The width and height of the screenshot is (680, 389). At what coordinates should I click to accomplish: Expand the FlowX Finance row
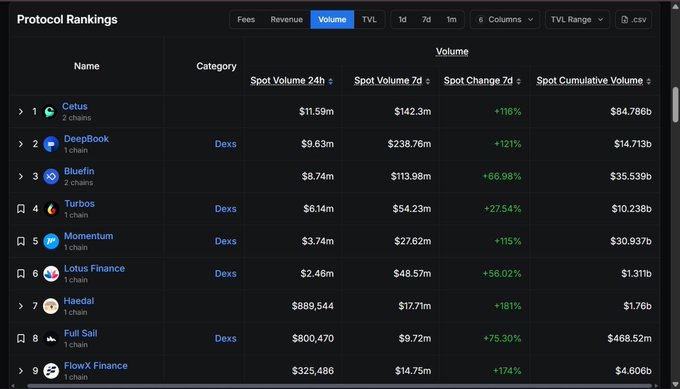20,371
